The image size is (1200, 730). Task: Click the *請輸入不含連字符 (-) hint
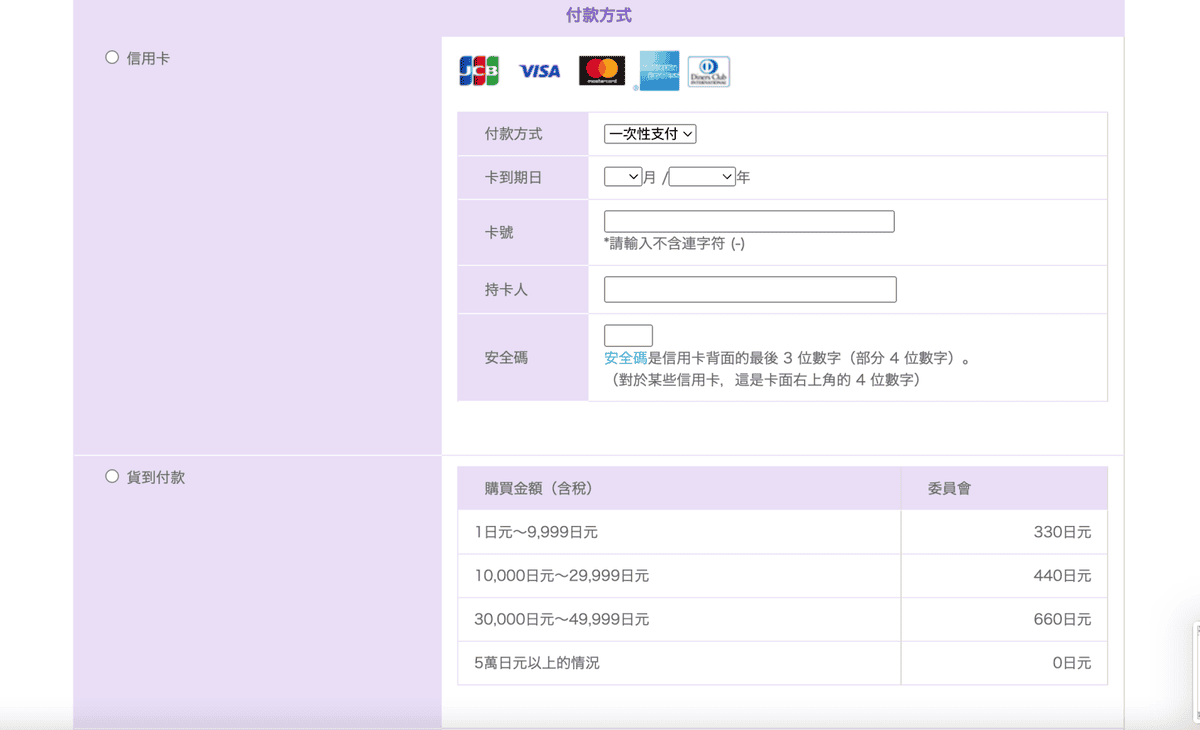[x=674, y=244]
